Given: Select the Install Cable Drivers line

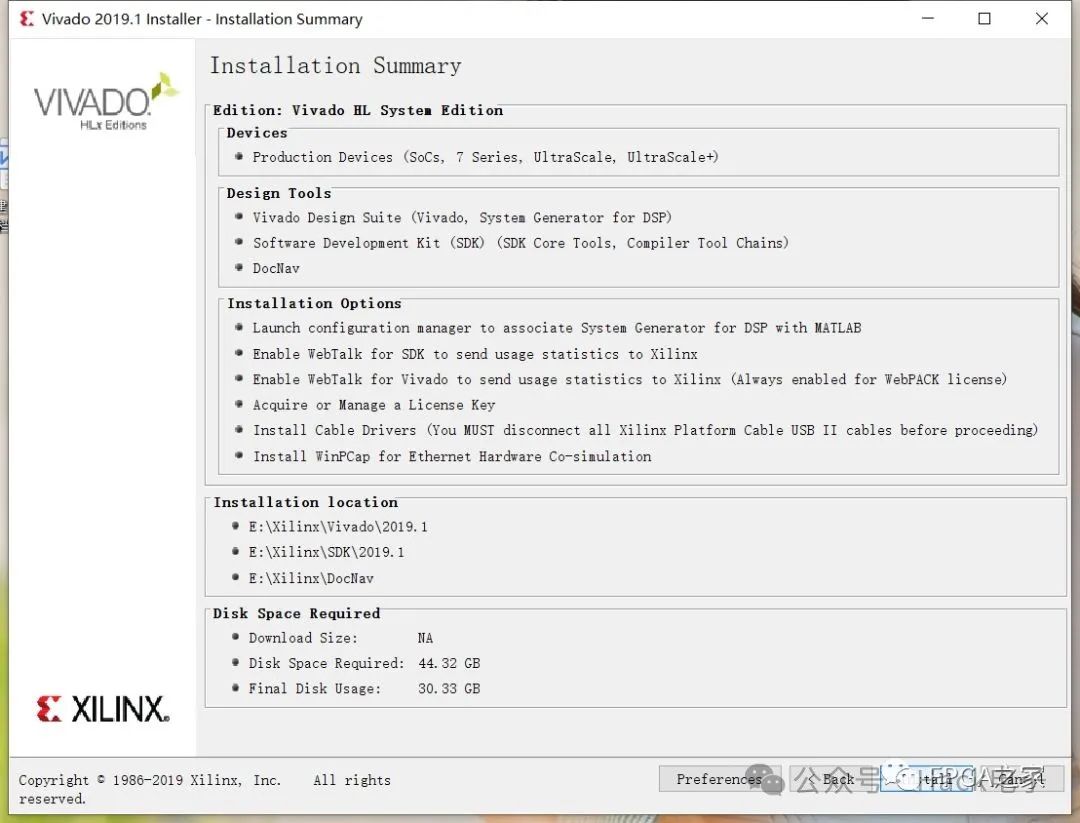Looking at the screenshot, I should pyautogui.click(x=645, y=430).
